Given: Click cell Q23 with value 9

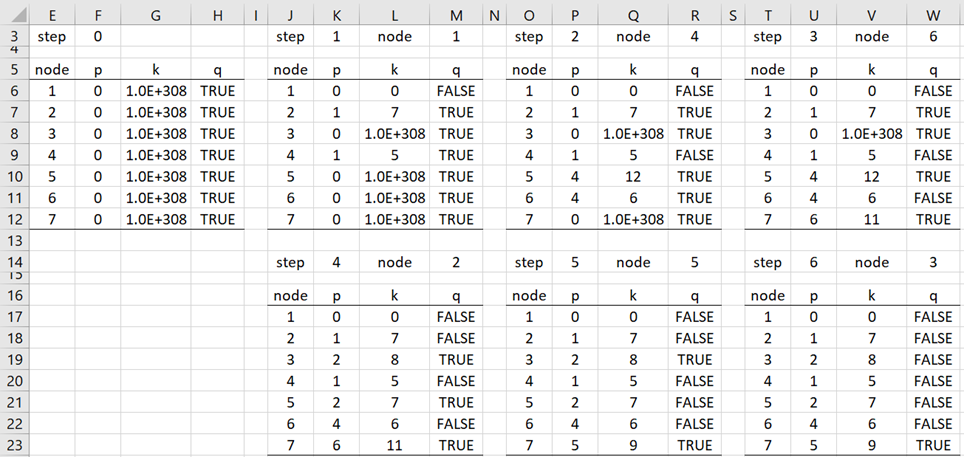Looking at the screenshot, I should coord(633,445).
